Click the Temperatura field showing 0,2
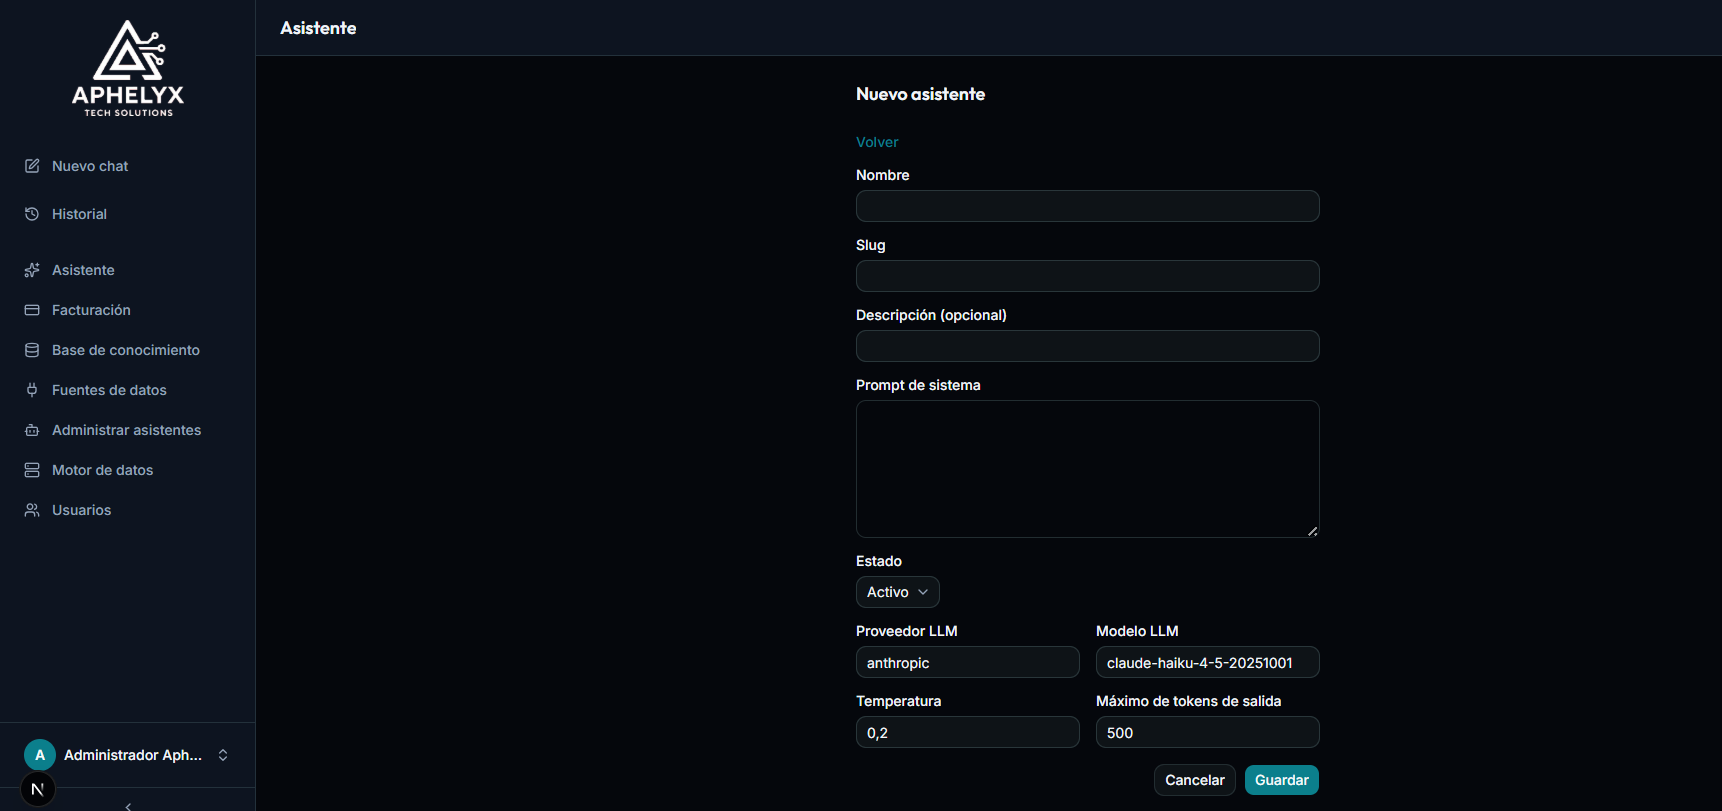This screenshot has height=811, width=1722. (968, 732)
